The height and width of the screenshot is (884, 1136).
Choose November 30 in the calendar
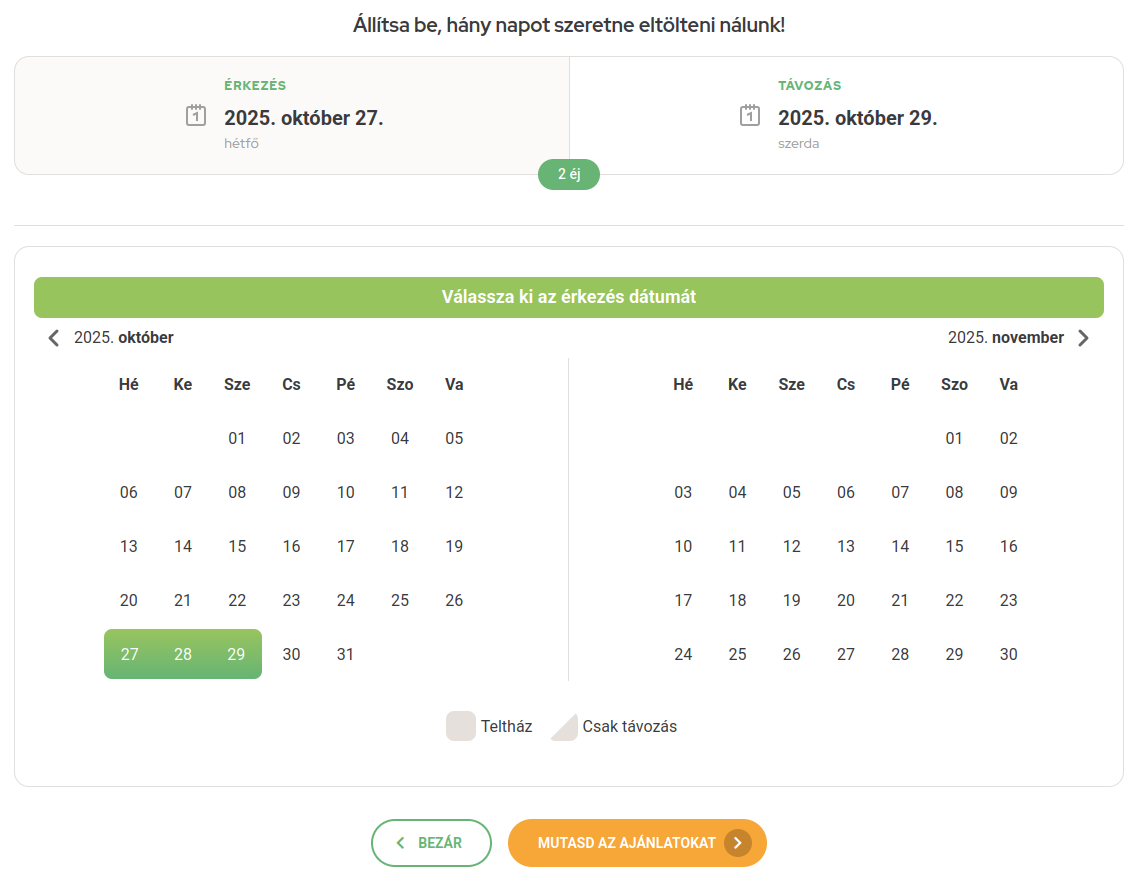click(x=1008, y=654)
